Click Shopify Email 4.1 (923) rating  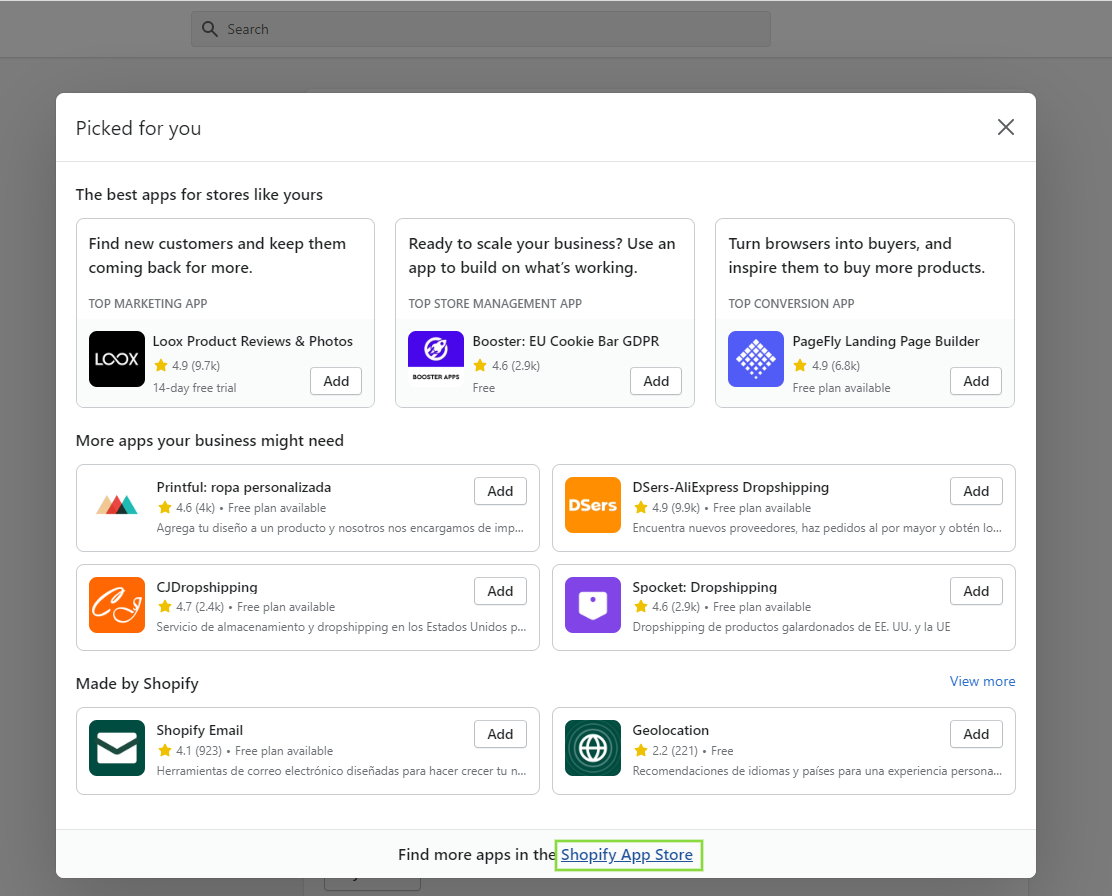(189, 751)
